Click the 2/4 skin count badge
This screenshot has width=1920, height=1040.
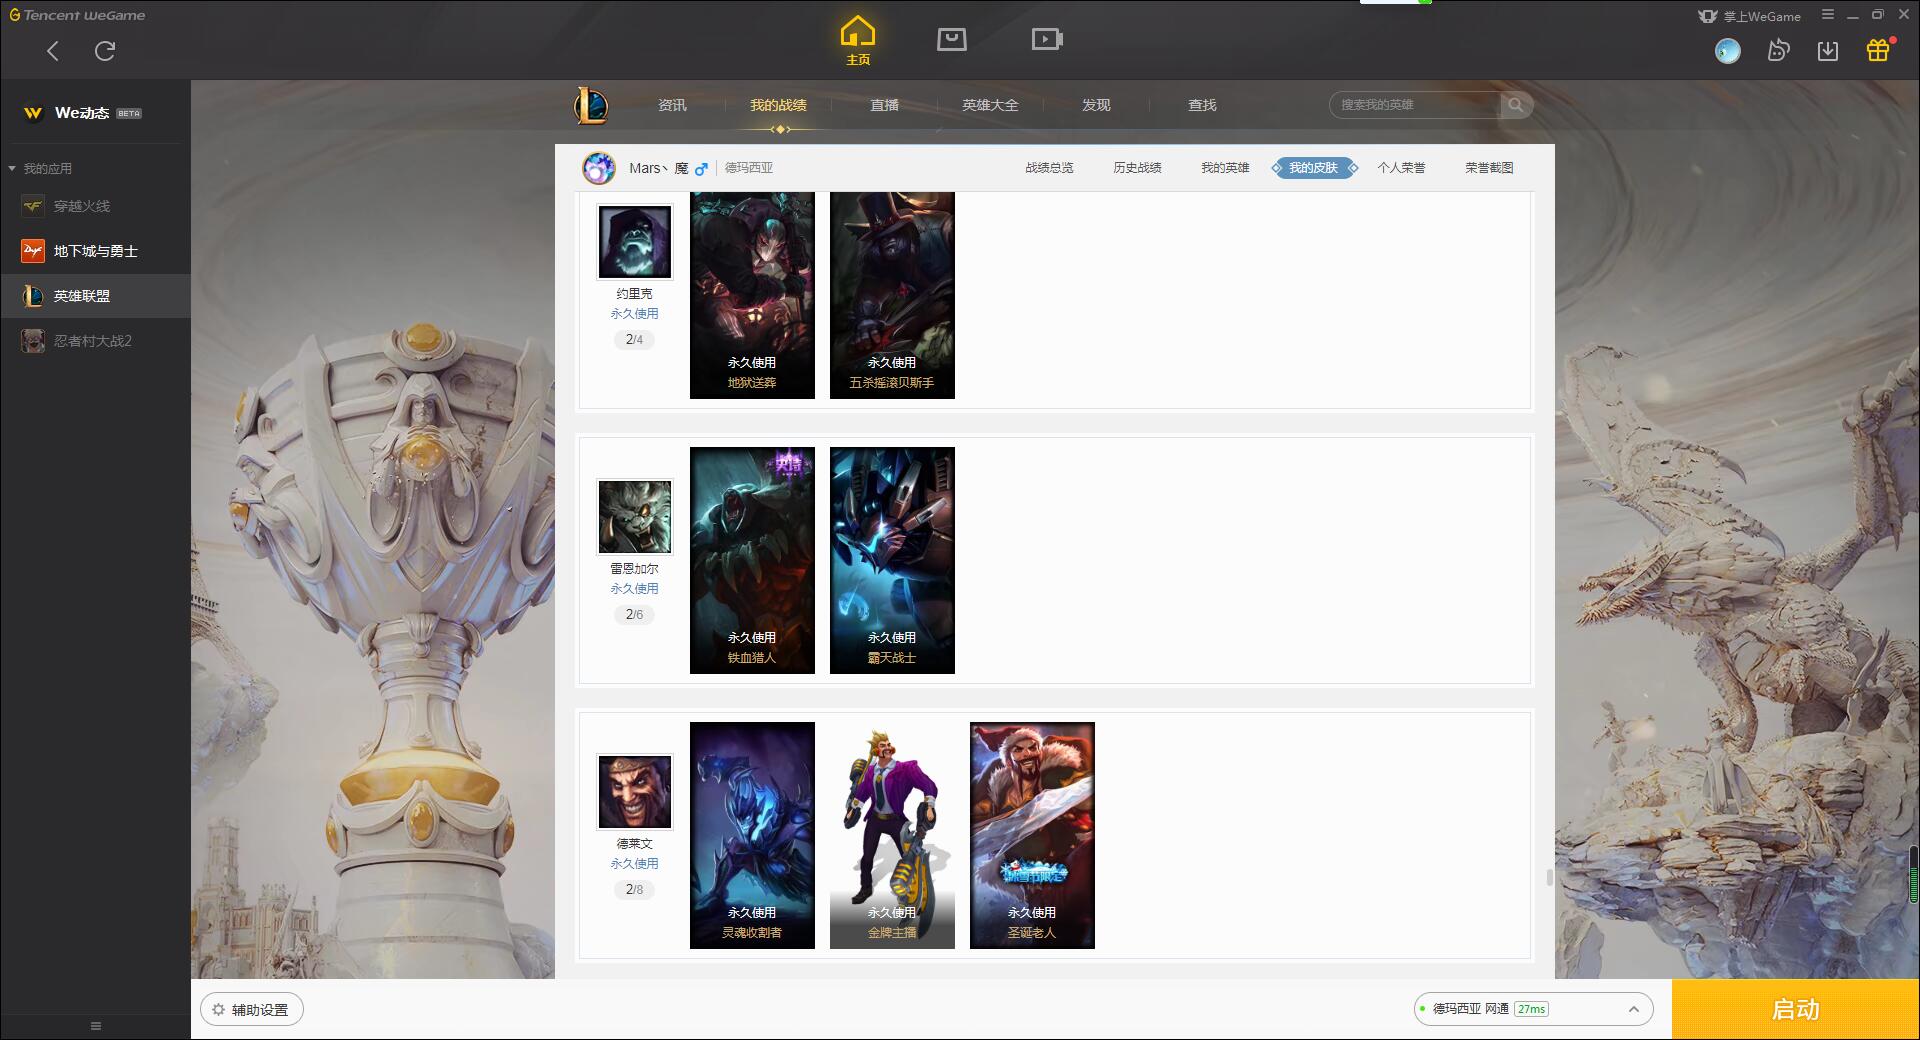[x=635, y=340]
